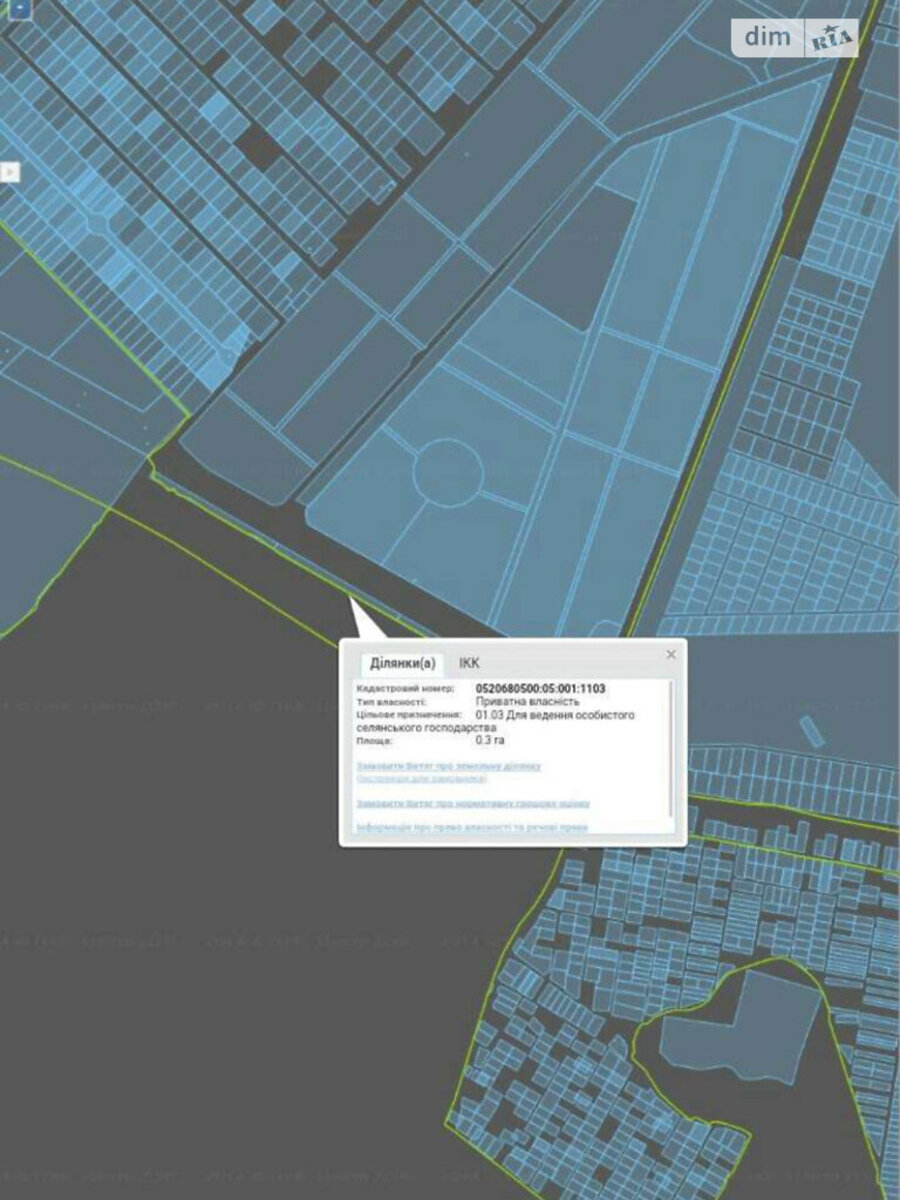Click the popup's pointer tip on the map

[351, 598]
